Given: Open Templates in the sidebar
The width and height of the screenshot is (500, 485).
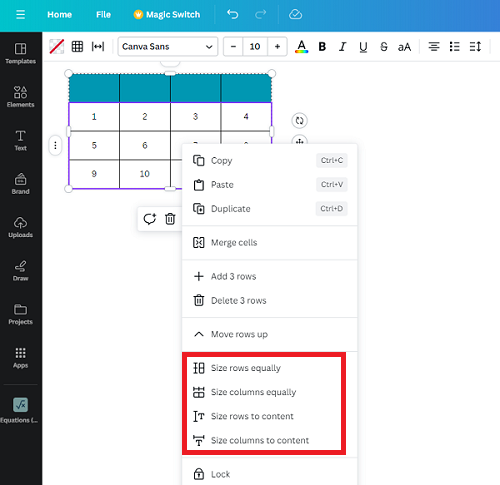Looking at the screenshot, I should (20, 53).
